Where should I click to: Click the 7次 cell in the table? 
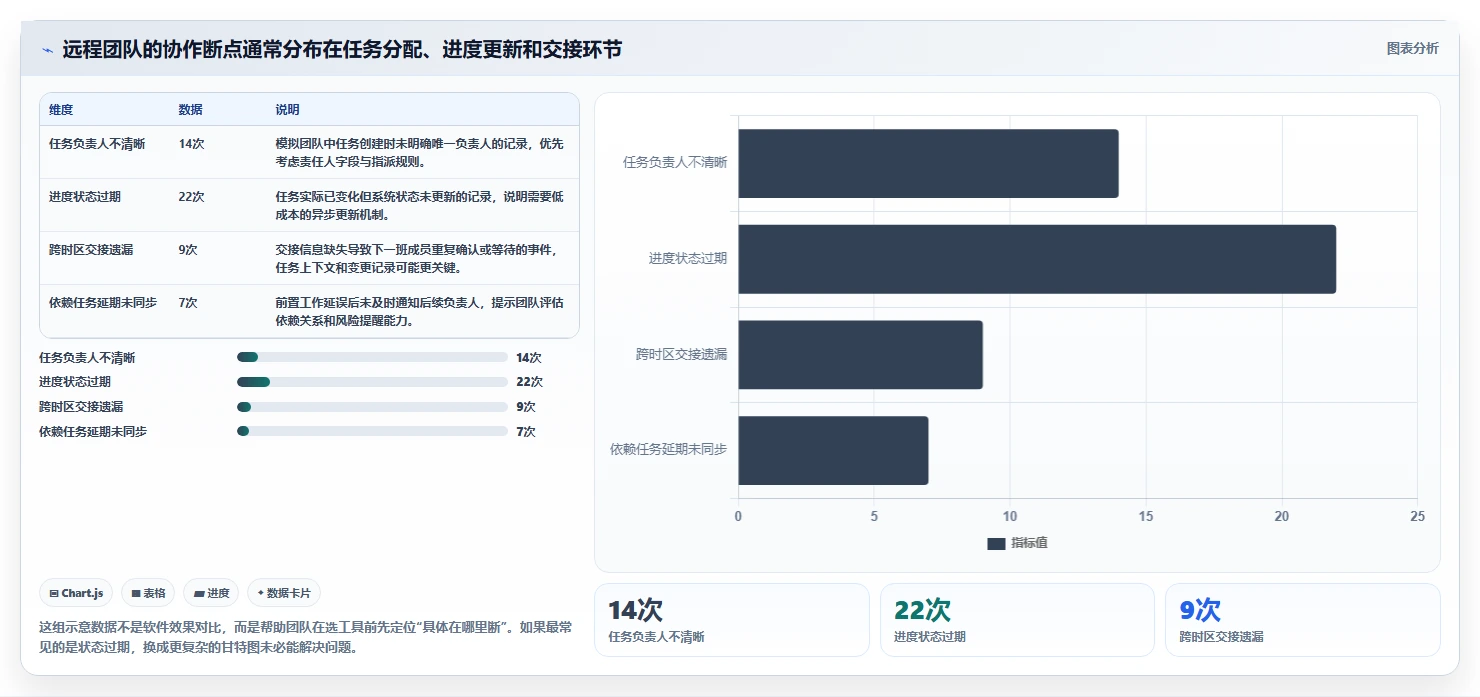pos(188,303)
